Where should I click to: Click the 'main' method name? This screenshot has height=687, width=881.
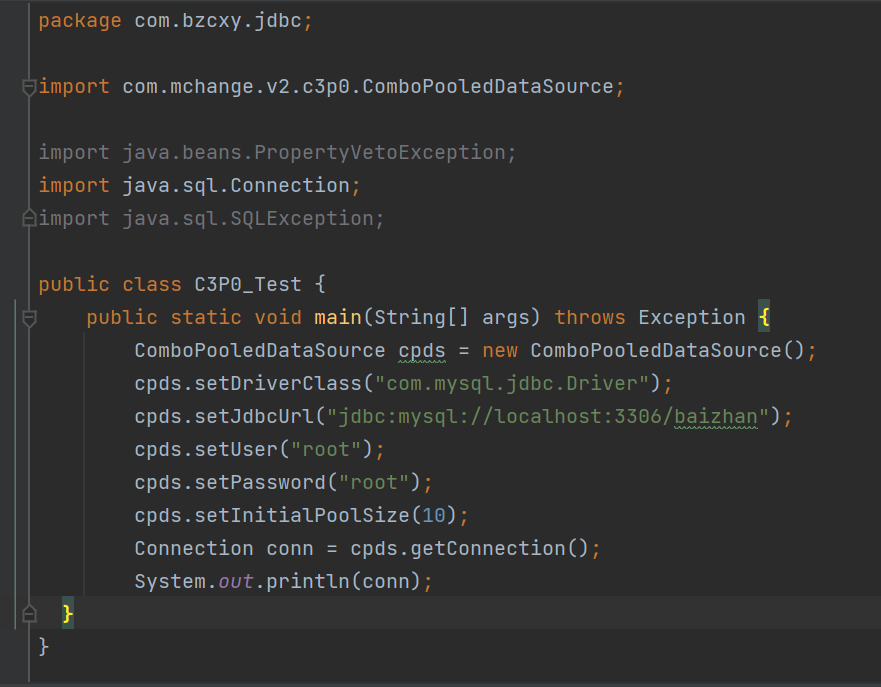tap(338, 317)
